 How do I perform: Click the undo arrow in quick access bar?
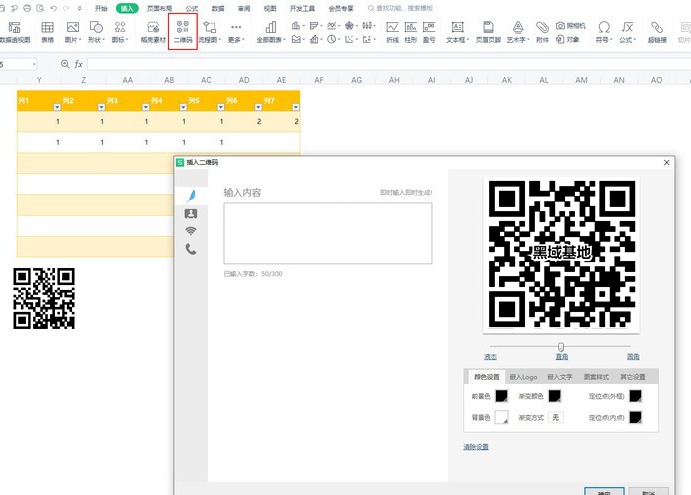pos(53,8)
